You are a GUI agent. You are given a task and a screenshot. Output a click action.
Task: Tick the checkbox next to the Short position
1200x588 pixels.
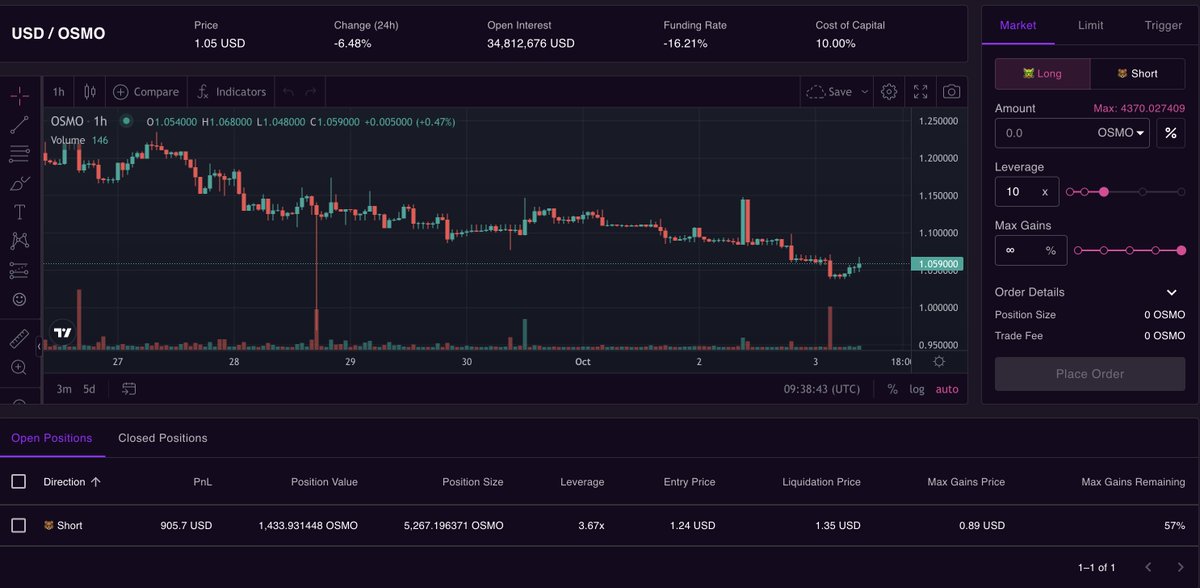point(18,525)
